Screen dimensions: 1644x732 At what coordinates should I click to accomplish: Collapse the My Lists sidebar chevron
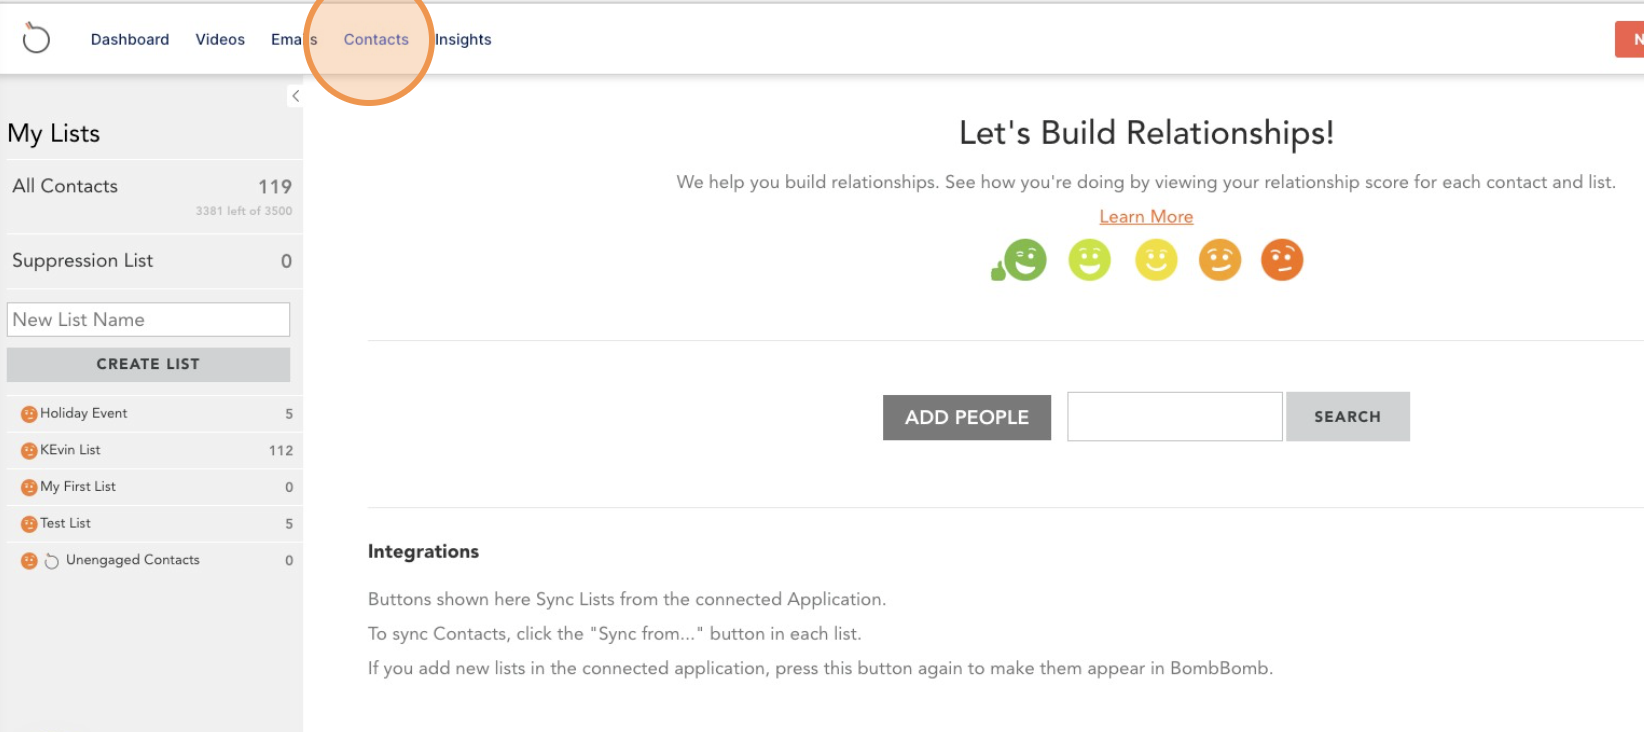295,96
